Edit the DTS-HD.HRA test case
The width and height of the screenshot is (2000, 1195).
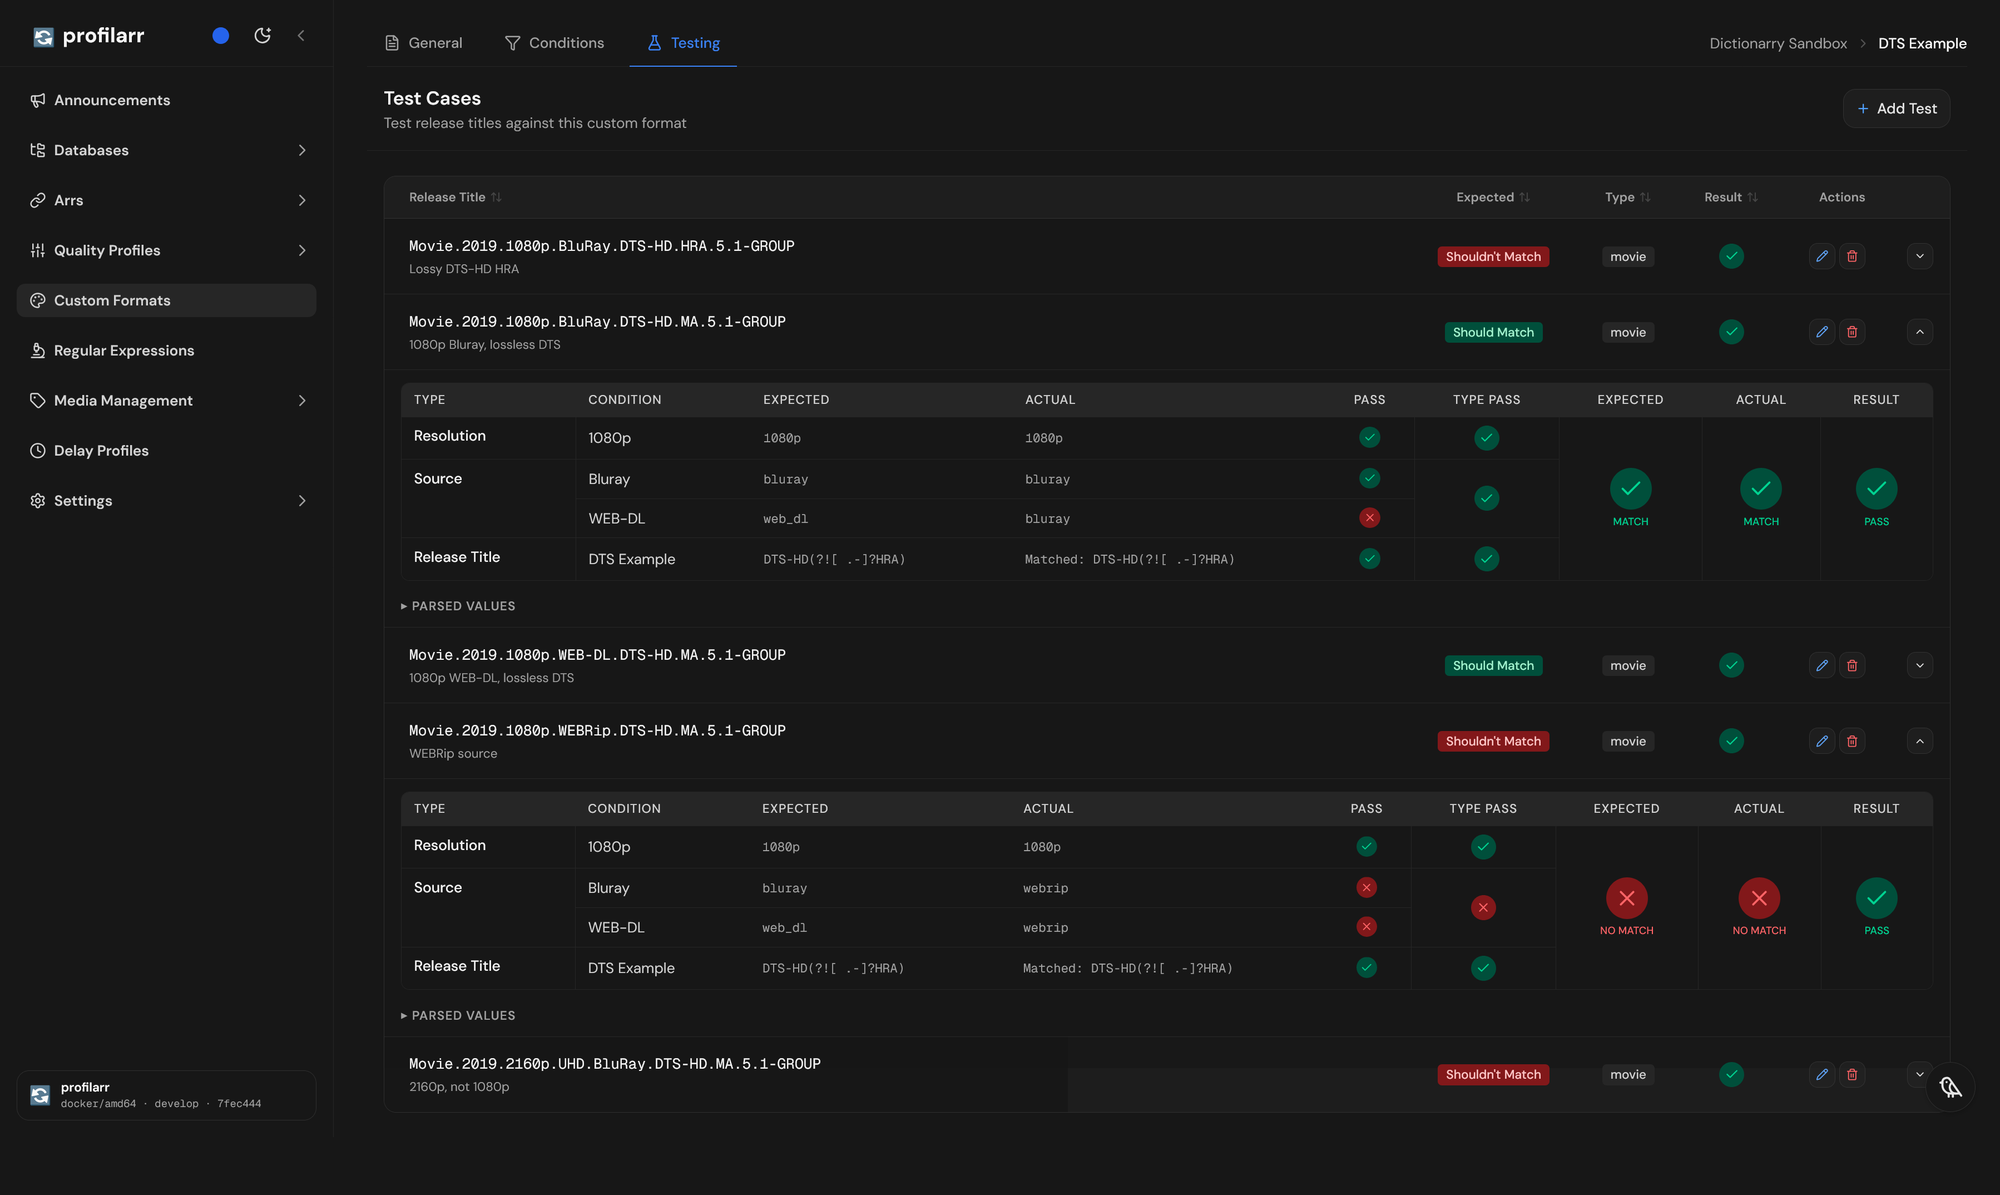click(1822, 257)
